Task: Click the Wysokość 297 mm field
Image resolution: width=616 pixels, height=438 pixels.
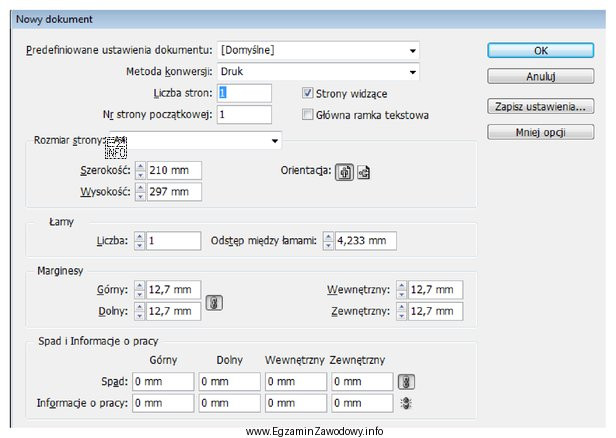Action: (x=174, y=192)
